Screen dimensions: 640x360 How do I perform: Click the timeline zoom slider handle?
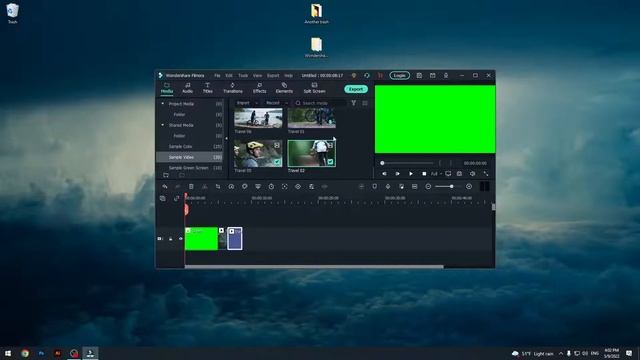coord(451,187)
